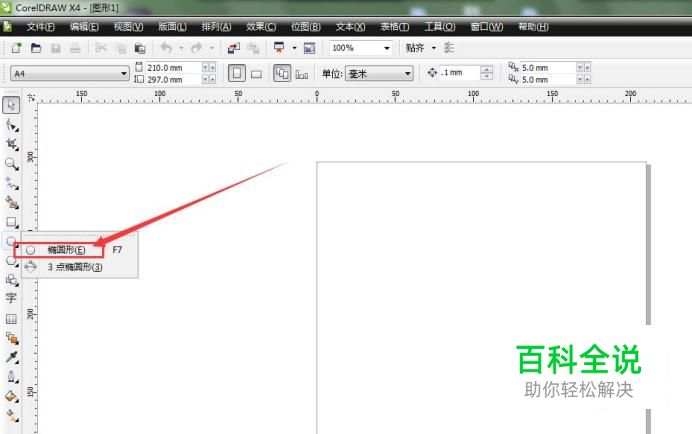The height and width of the screenshot is (434, 692).
Task: Click the Print icon
Action: point(75,48)
